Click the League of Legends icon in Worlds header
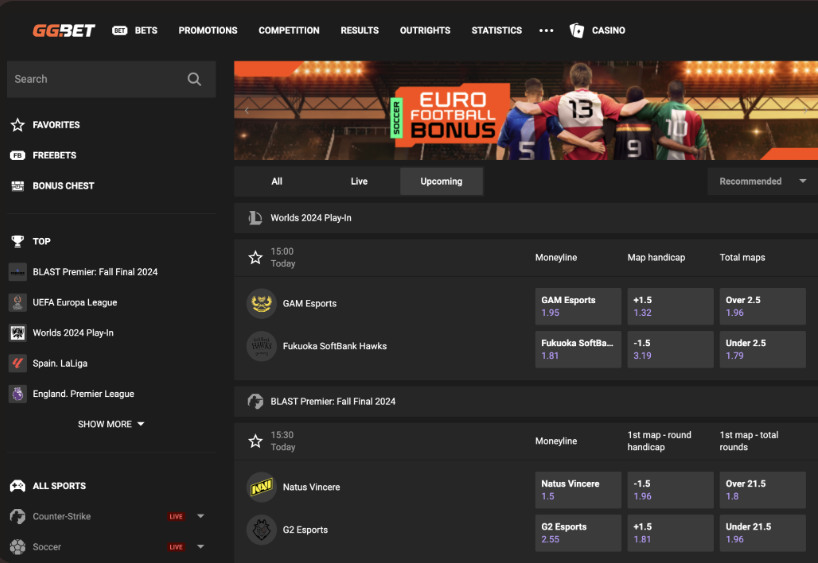This screenshot has width=818, height=563. pos(255,218)
